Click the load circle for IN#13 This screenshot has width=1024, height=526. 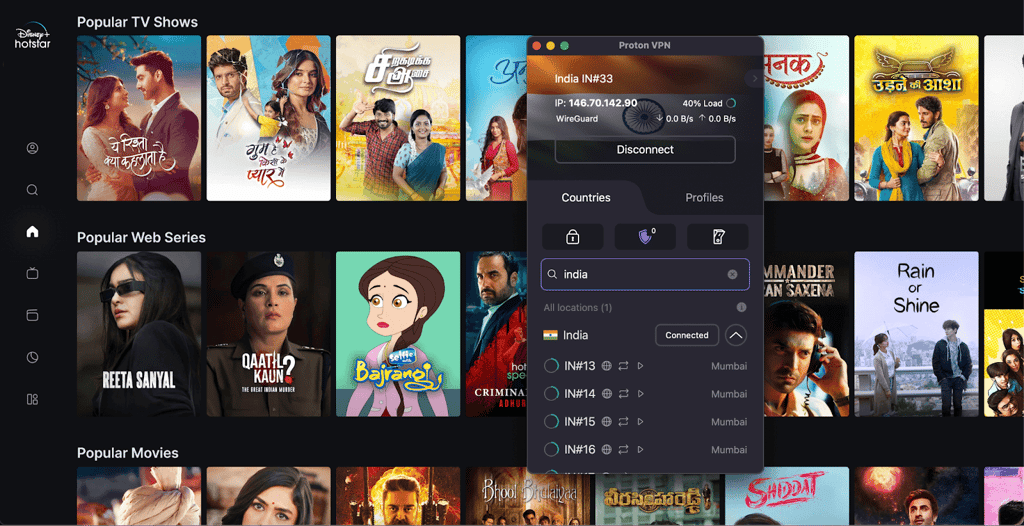tap(551, 366)
